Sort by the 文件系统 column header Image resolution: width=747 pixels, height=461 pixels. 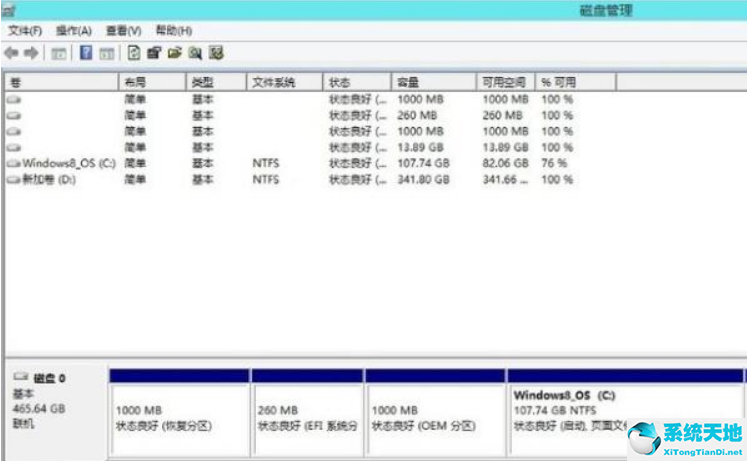[x=285, y=82]
